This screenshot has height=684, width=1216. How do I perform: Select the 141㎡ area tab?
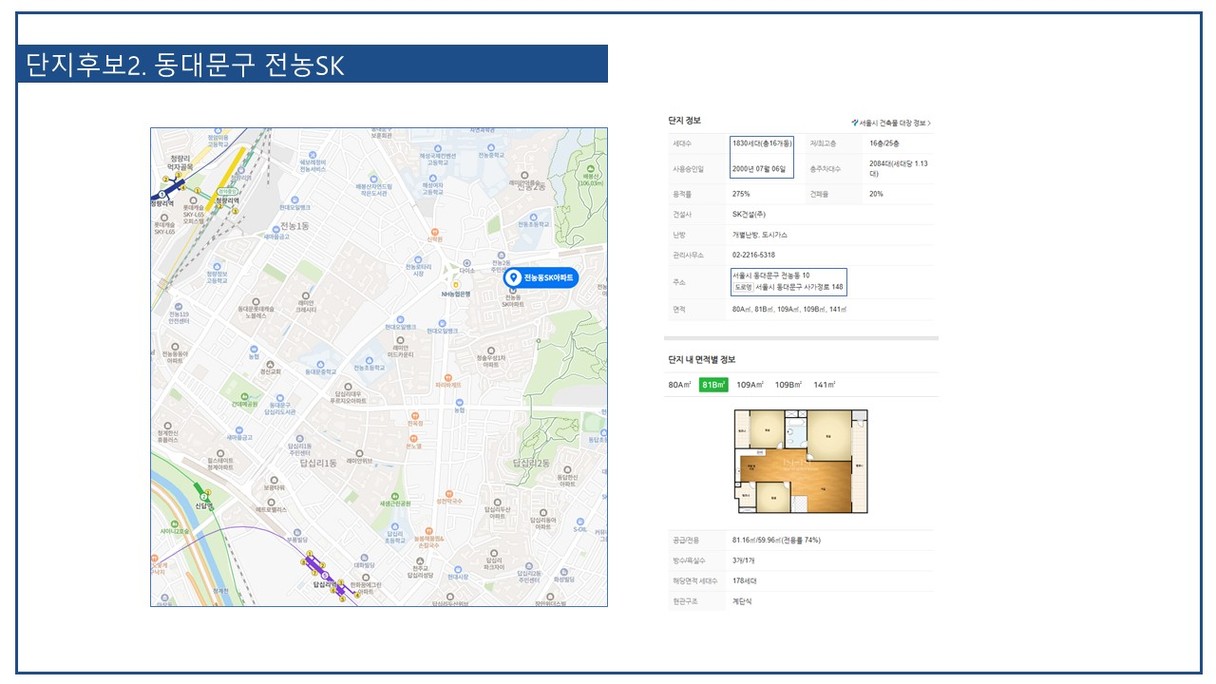tap(824, 385)
